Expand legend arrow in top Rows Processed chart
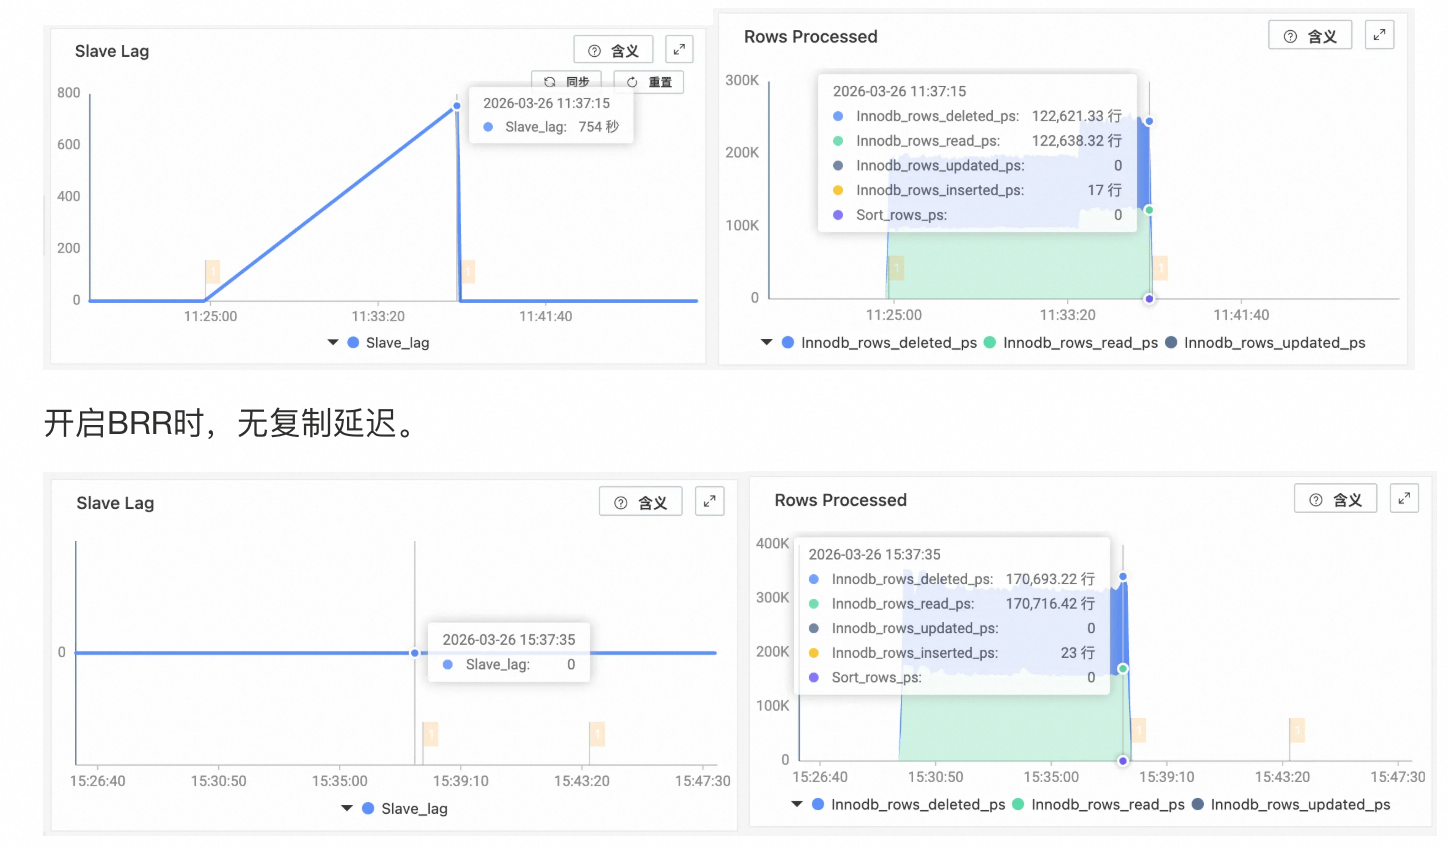 [767, 343]
